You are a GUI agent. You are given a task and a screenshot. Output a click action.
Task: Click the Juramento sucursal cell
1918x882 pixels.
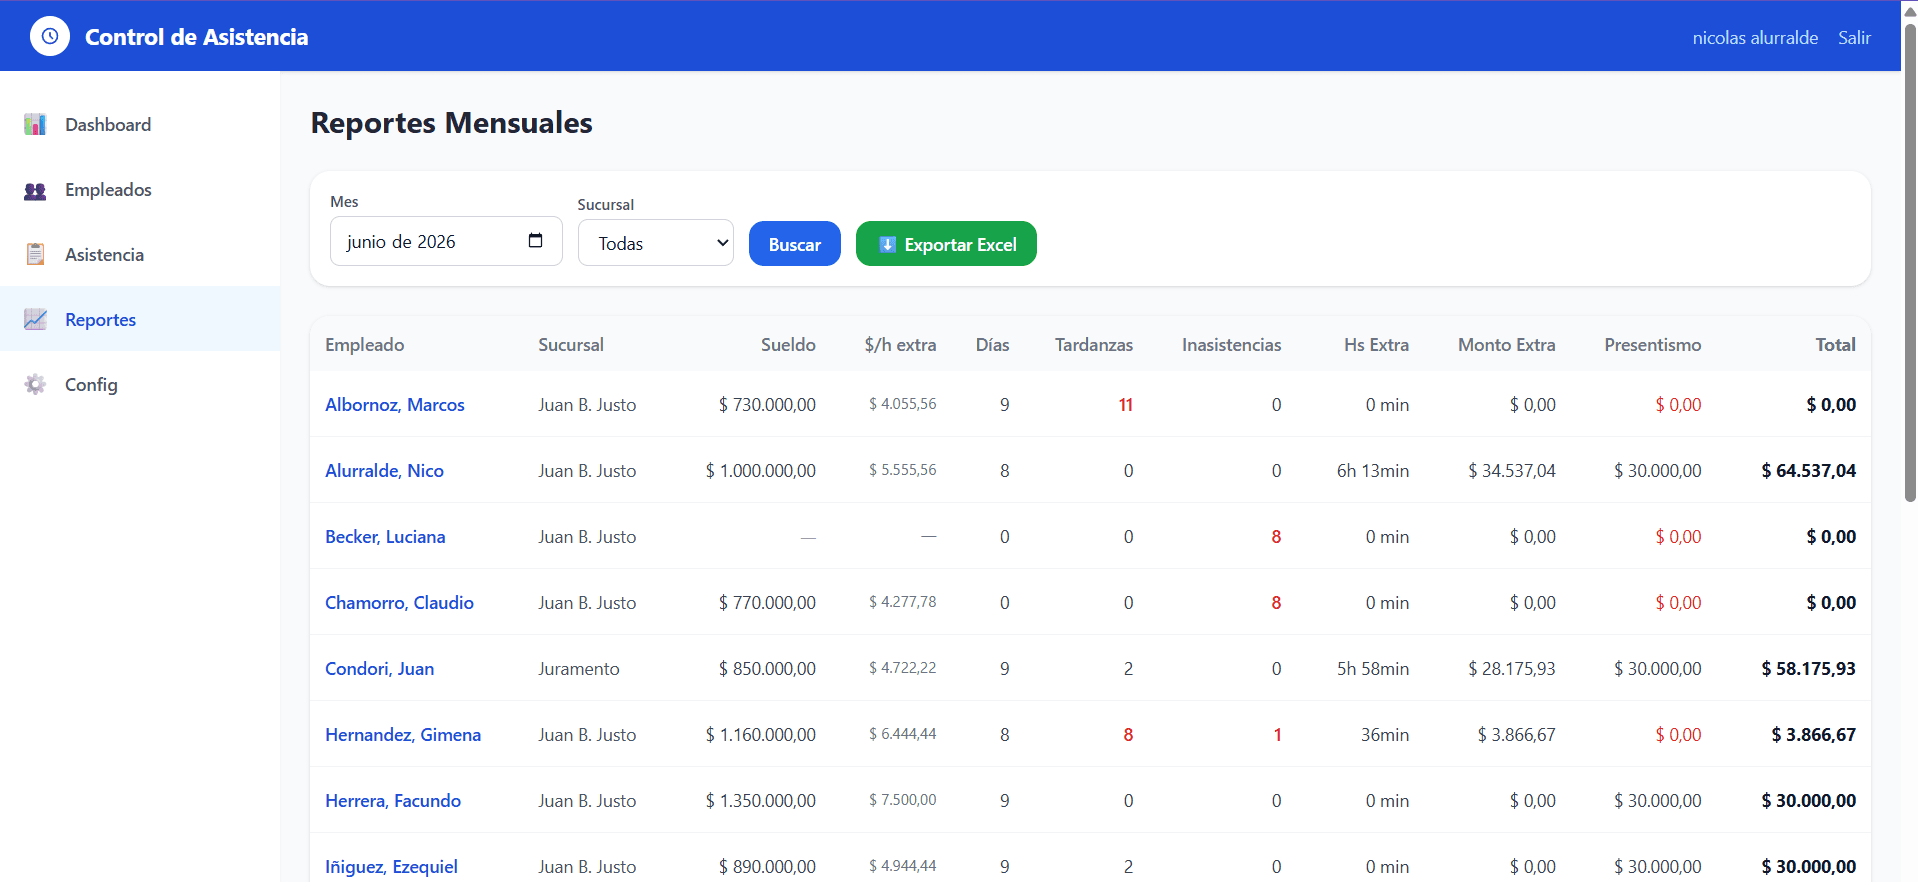coord(579,669)
